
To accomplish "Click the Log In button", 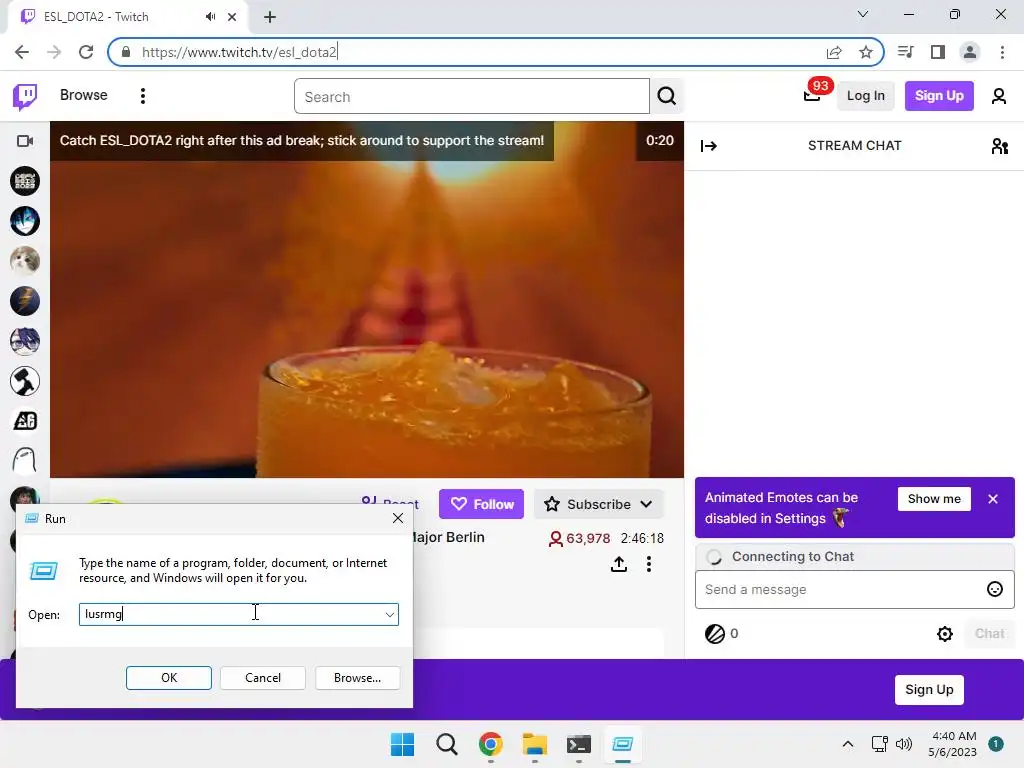I will [865, 96].
